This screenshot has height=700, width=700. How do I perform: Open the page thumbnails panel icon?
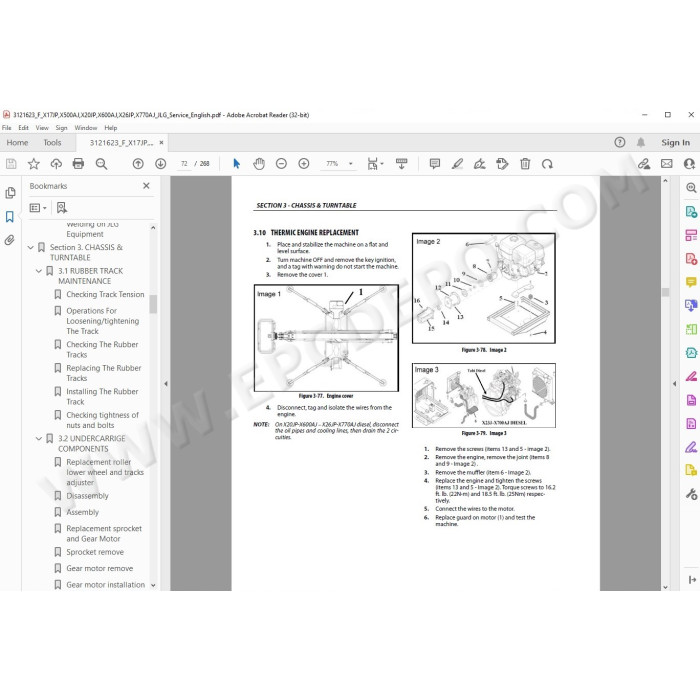[10, 193]
